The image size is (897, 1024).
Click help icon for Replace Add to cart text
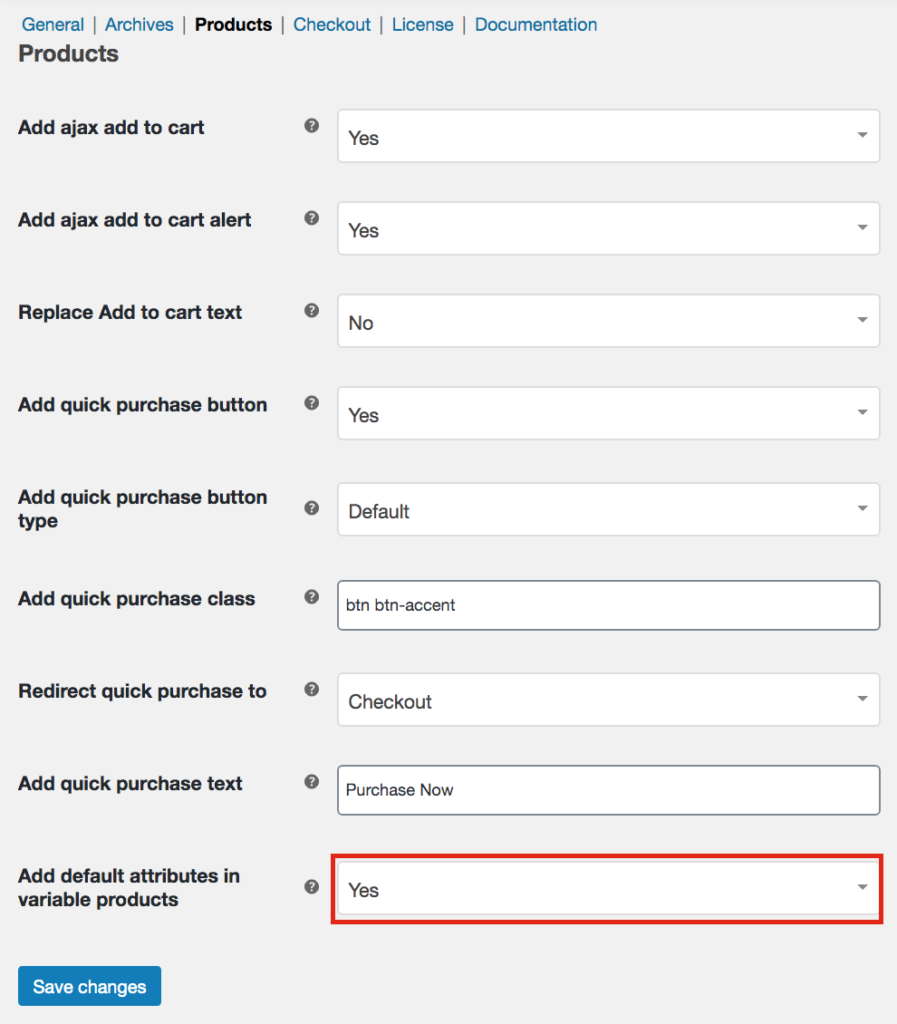tap(311, 310)
